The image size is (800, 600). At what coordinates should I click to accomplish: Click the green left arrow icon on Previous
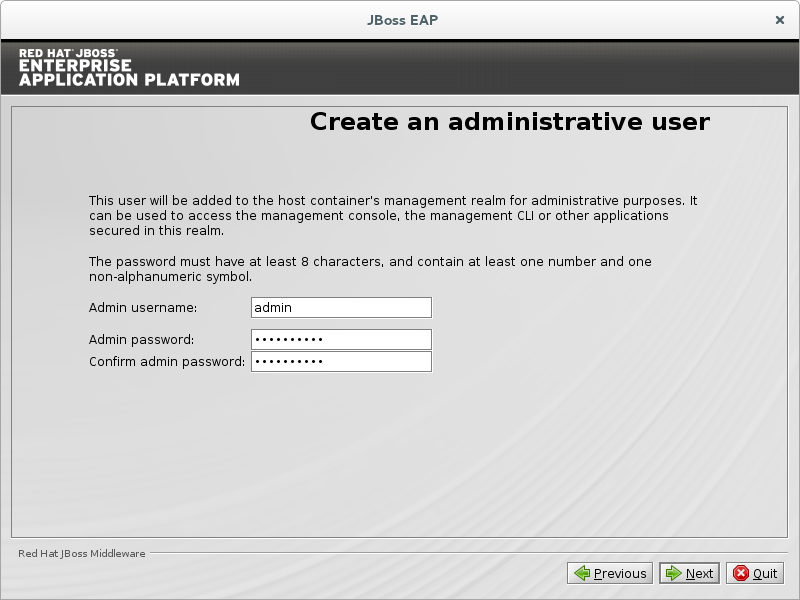tap(582, 573)
